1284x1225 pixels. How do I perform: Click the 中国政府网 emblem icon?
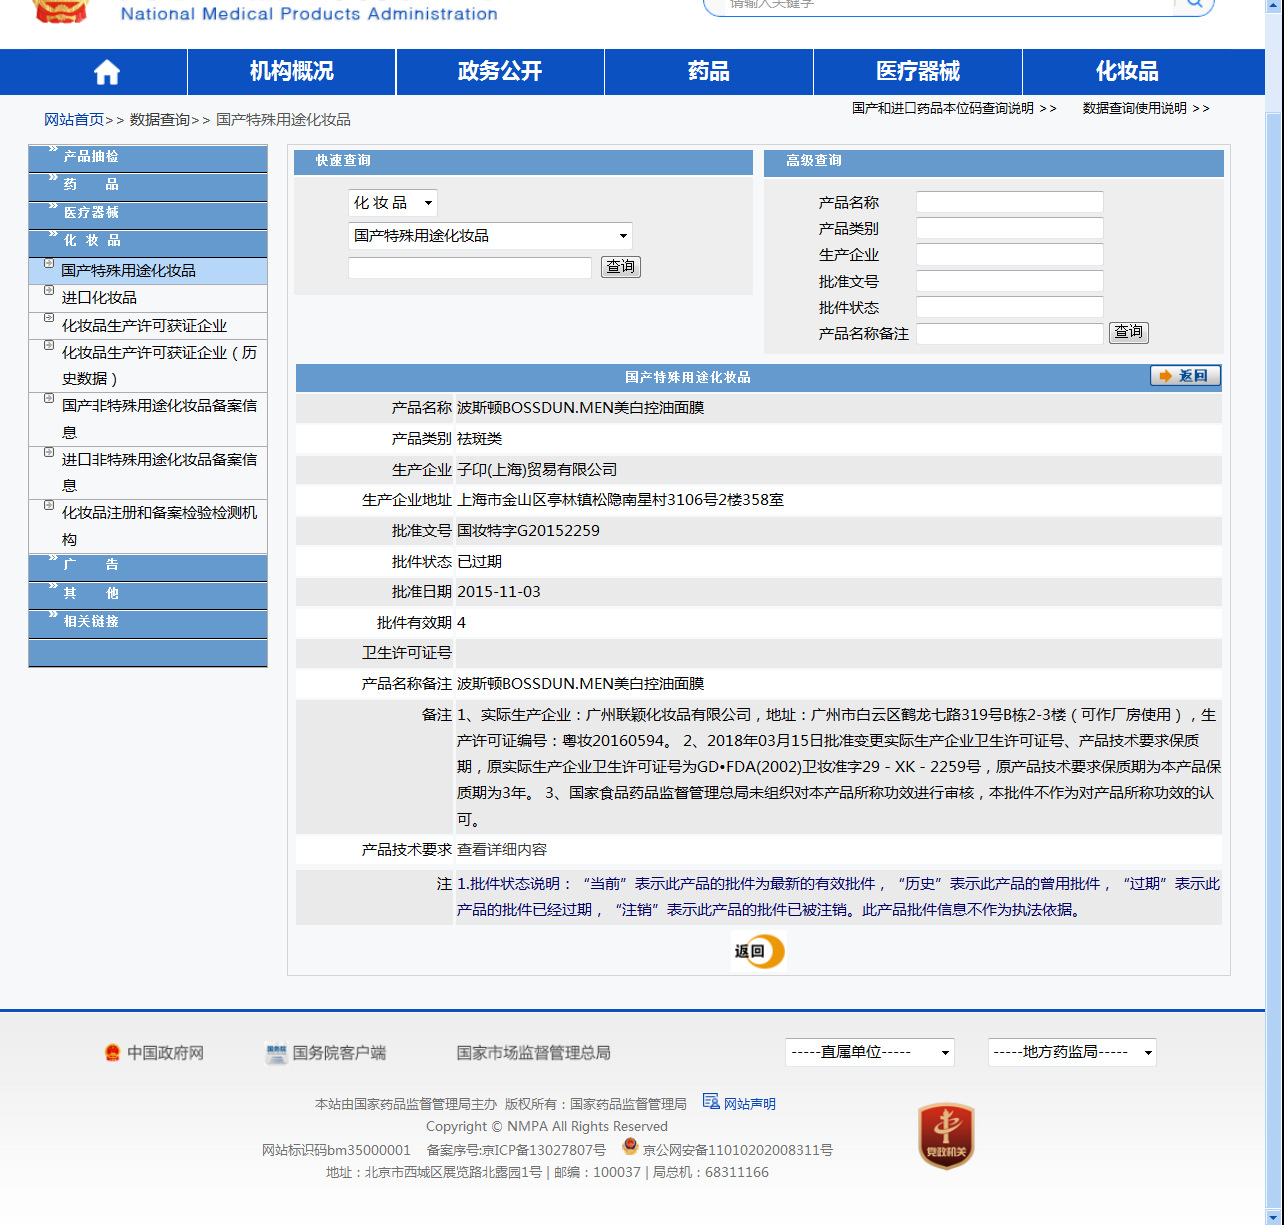[112, 1052]
